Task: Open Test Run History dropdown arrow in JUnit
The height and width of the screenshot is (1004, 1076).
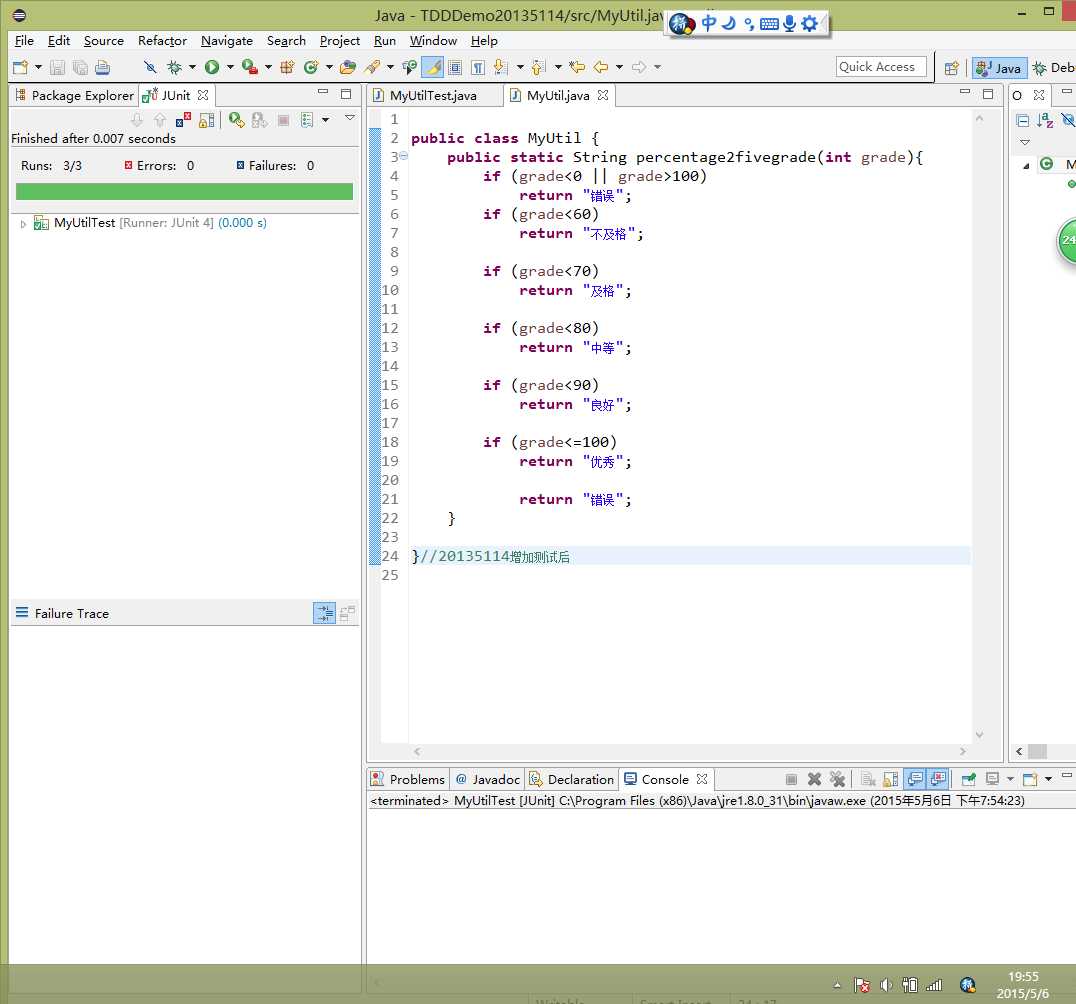Action: point(325,121)
